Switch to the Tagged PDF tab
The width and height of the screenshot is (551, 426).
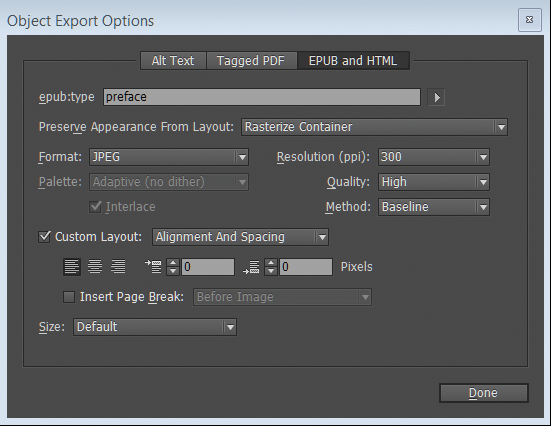pyautogui.click(x=252, y=60)
